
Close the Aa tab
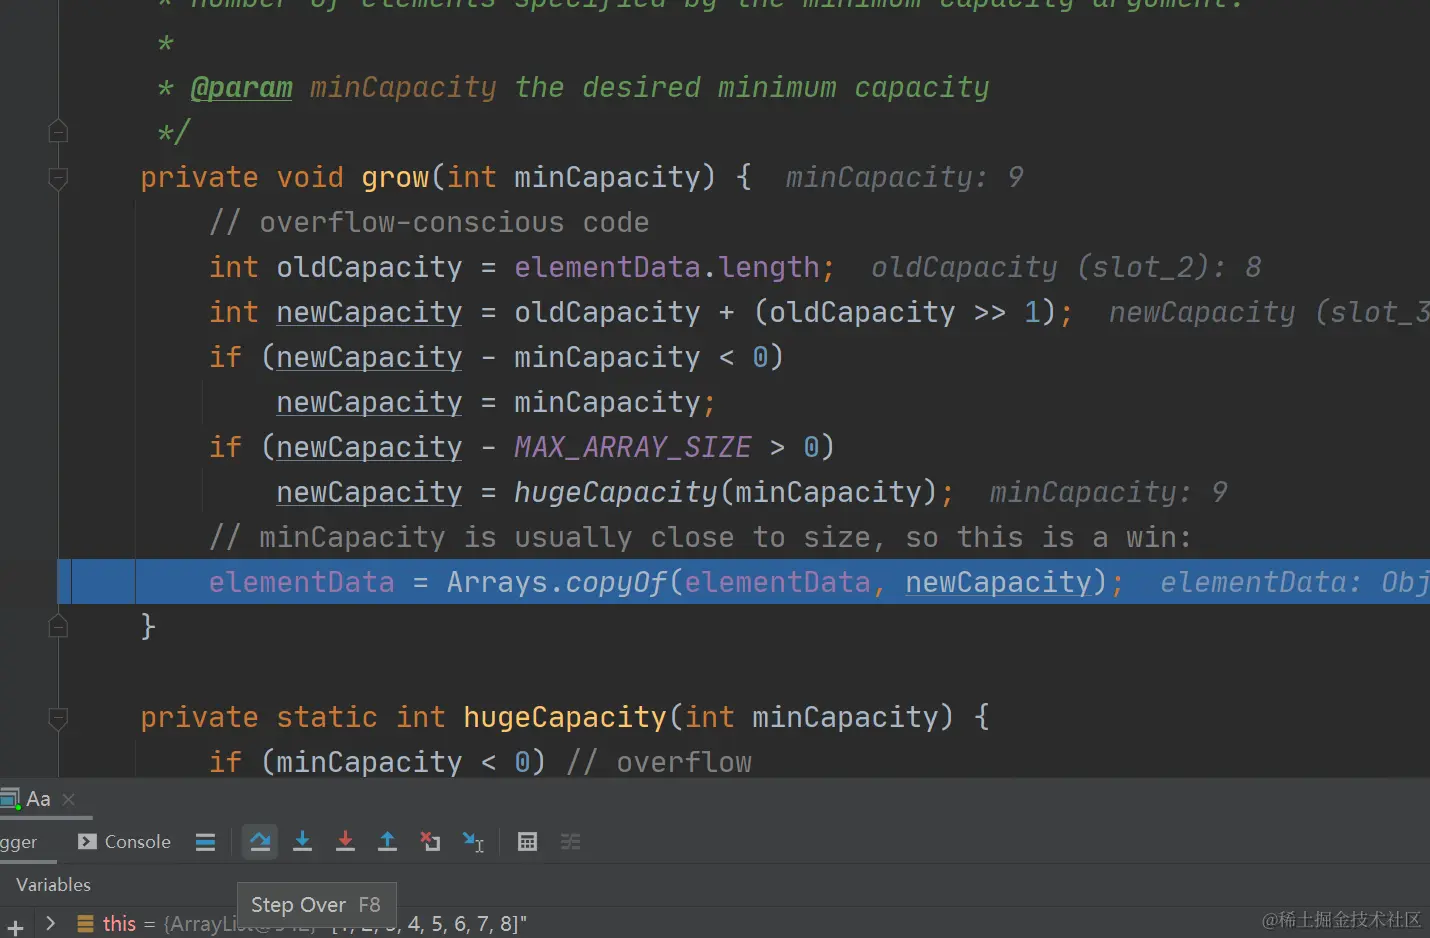click(68, 798)
